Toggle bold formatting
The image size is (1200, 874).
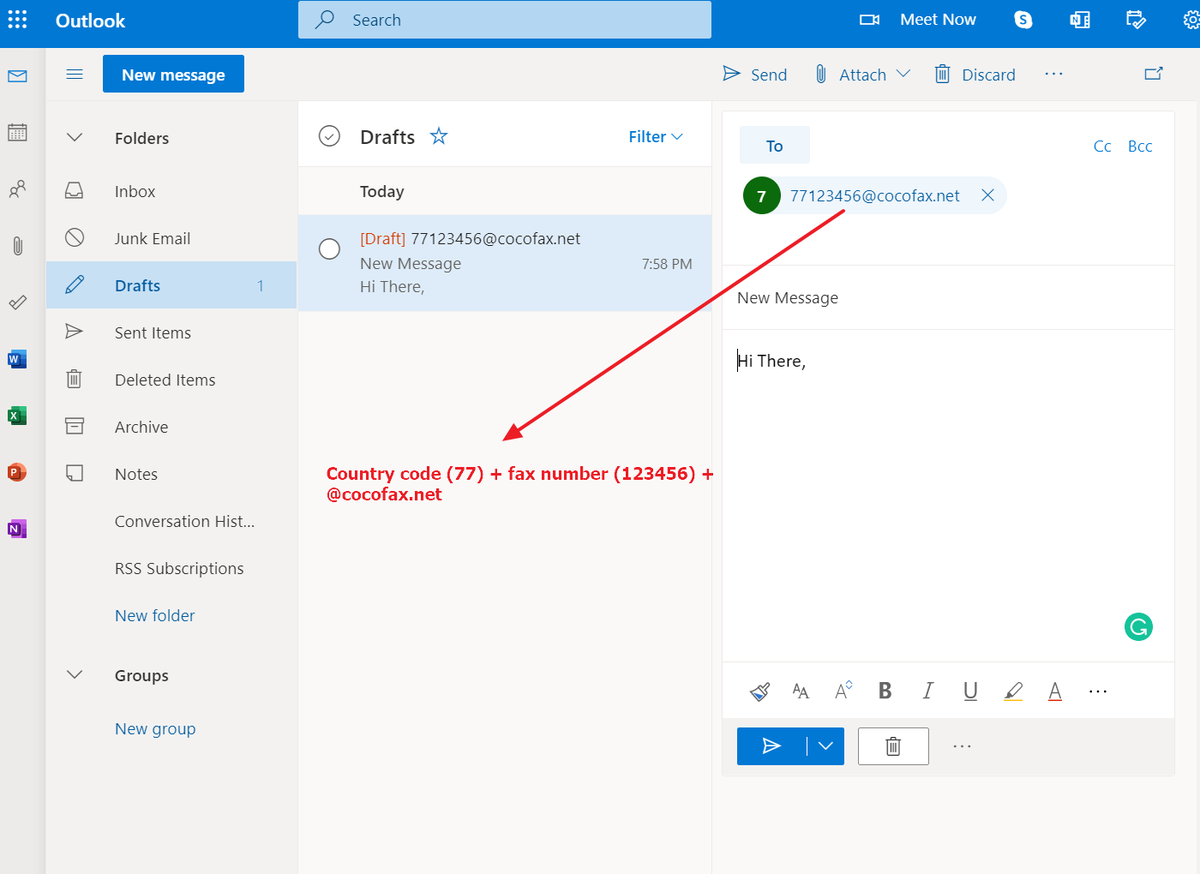(885, 691)
